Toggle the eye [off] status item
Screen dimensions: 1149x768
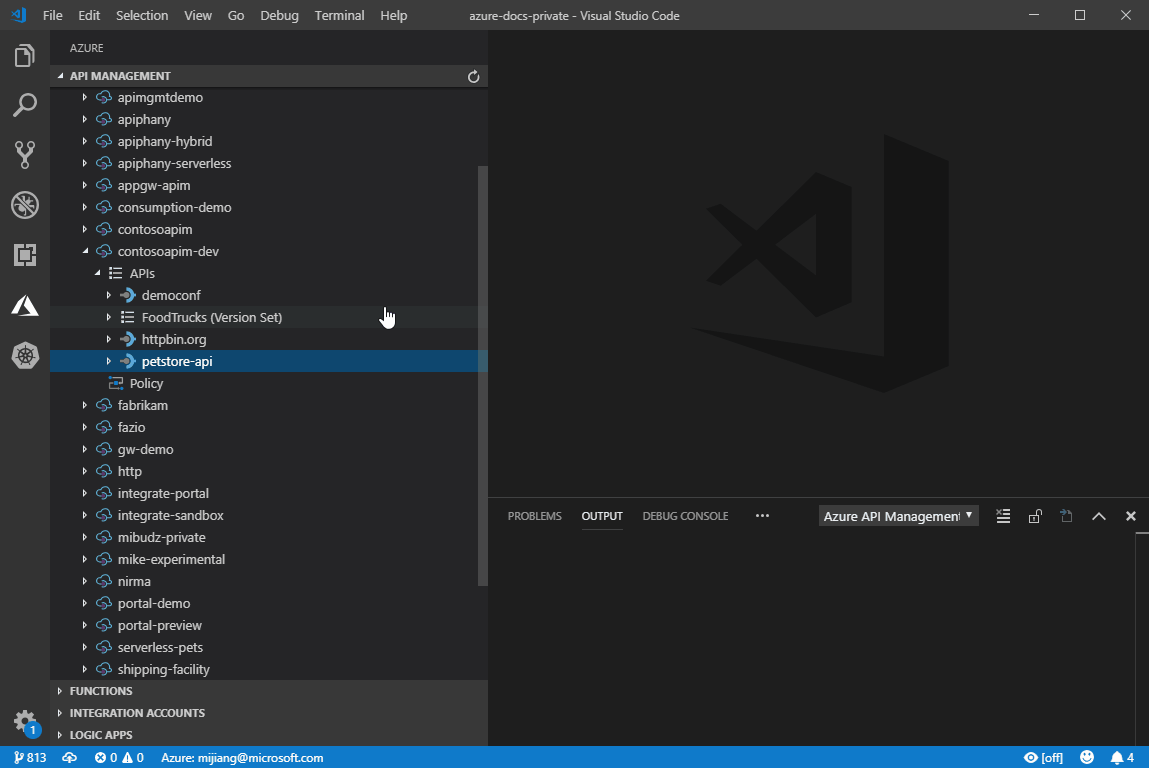click(1043, 758)
